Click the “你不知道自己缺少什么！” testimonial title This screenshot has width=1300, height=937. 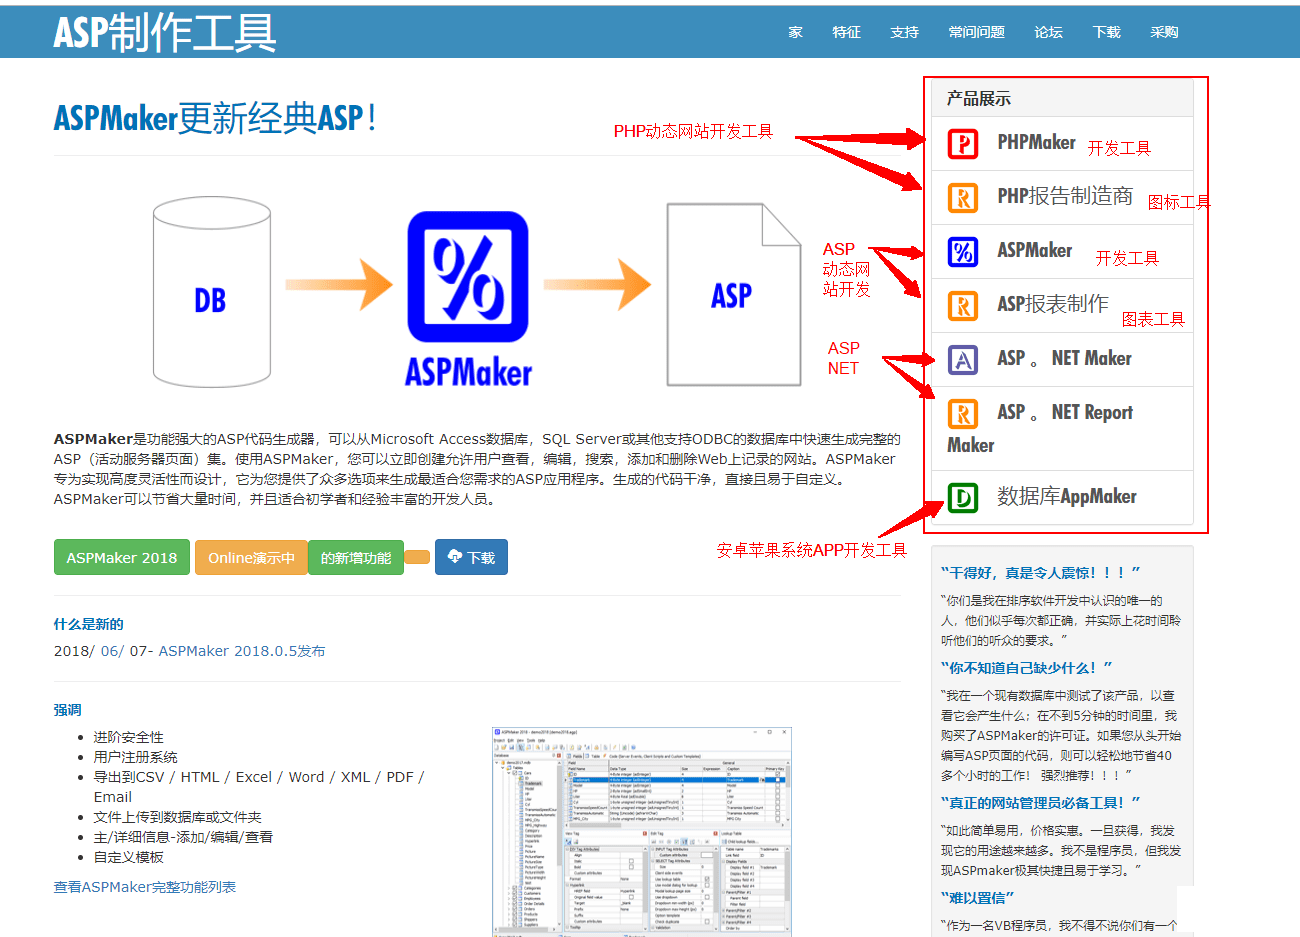(1027, 668)
